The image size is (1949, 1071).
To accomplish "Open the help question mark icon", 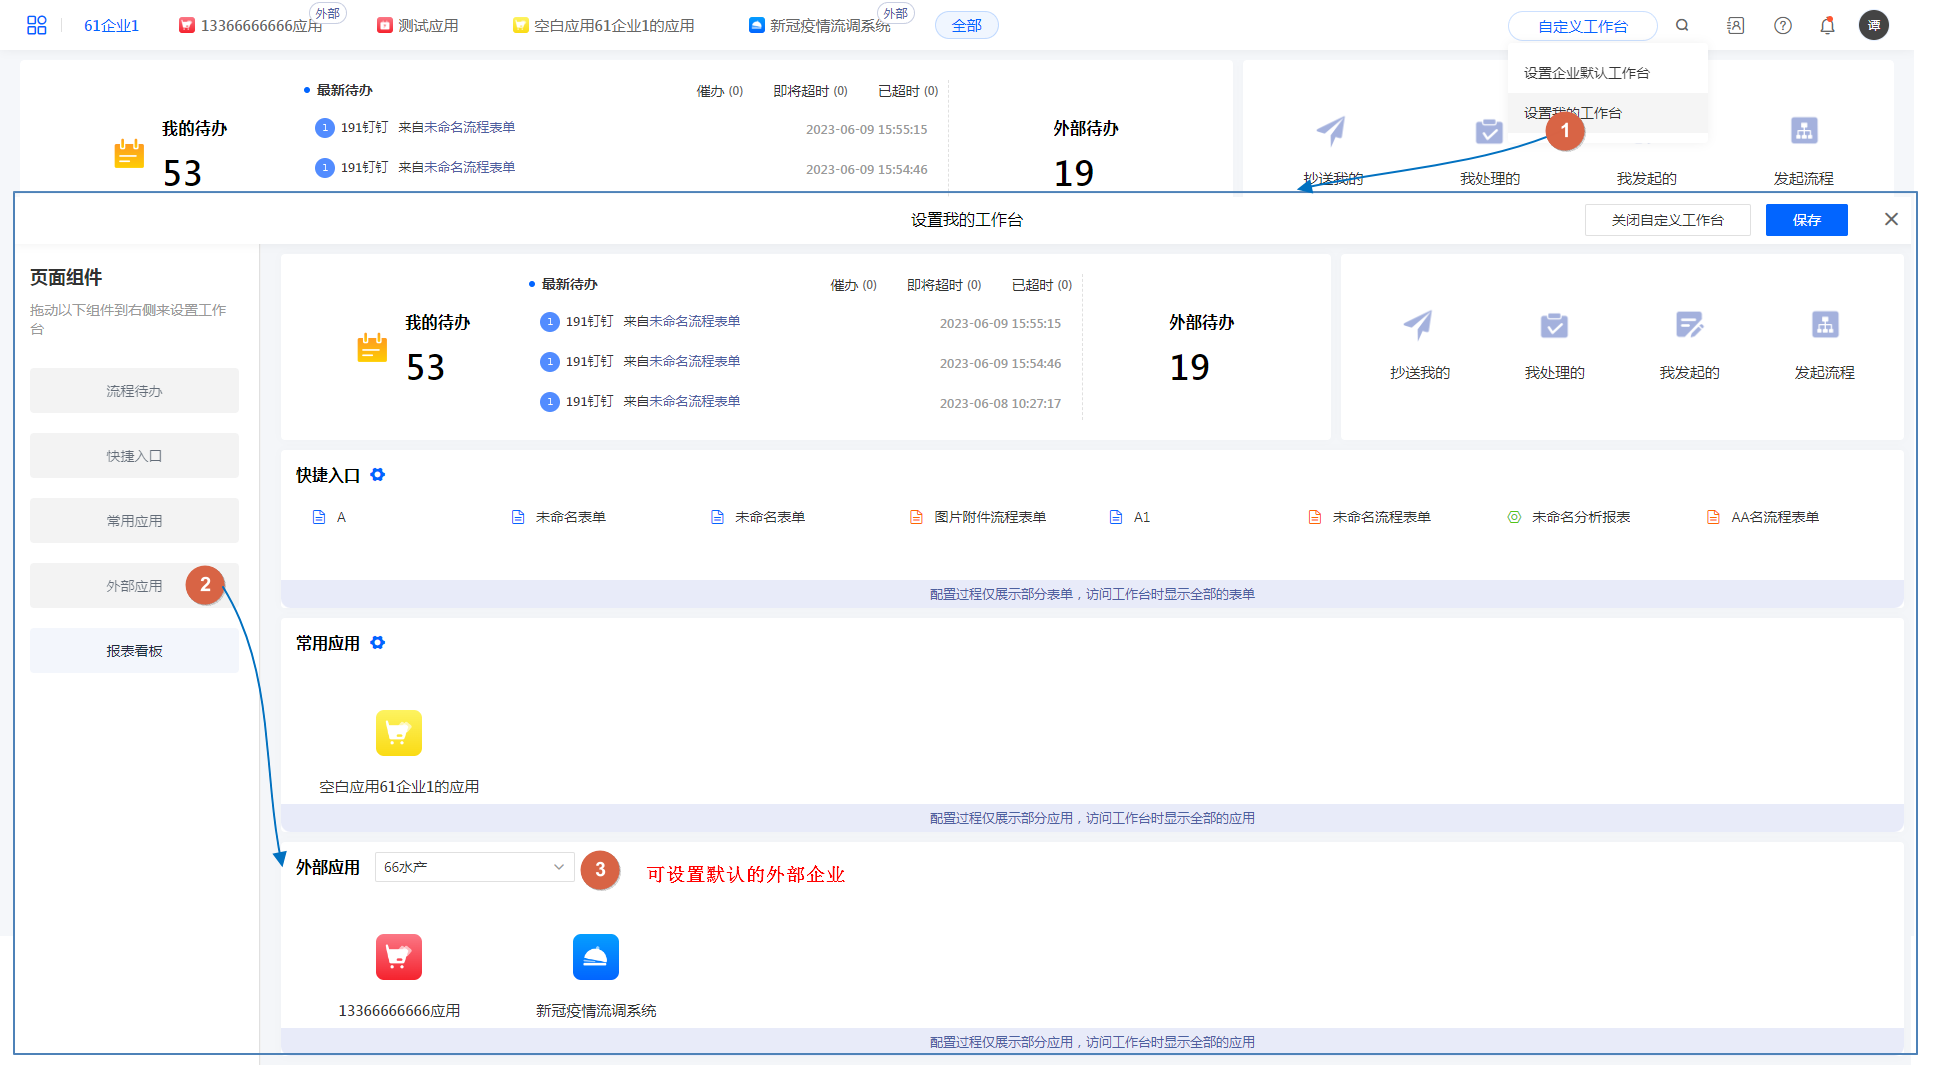I will [1782, 26].
